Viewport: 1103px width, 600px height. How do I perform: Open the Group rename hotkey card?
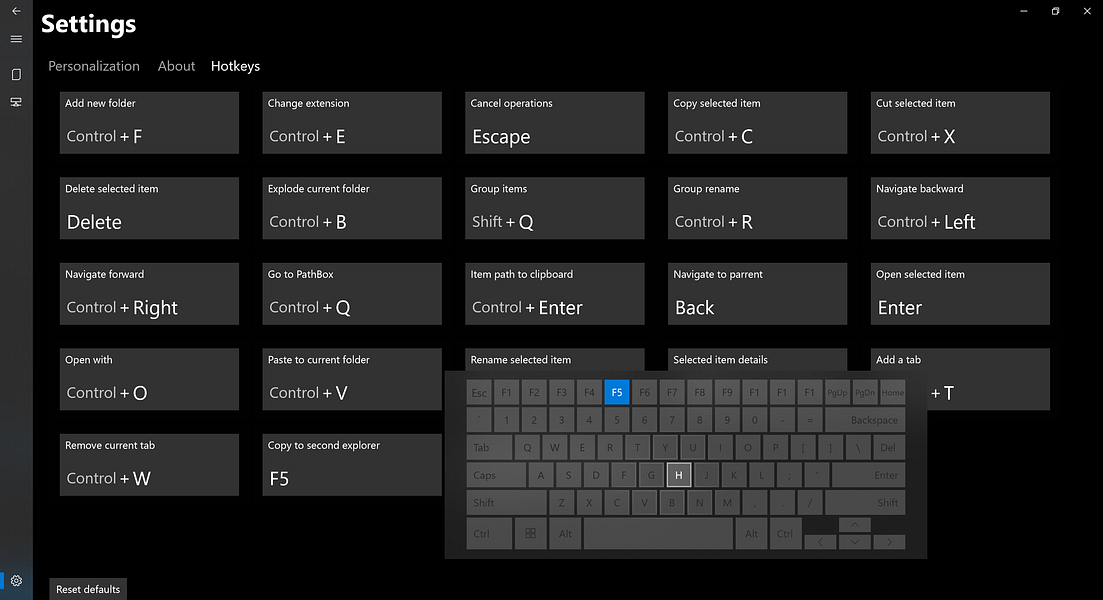coord(757,208)
